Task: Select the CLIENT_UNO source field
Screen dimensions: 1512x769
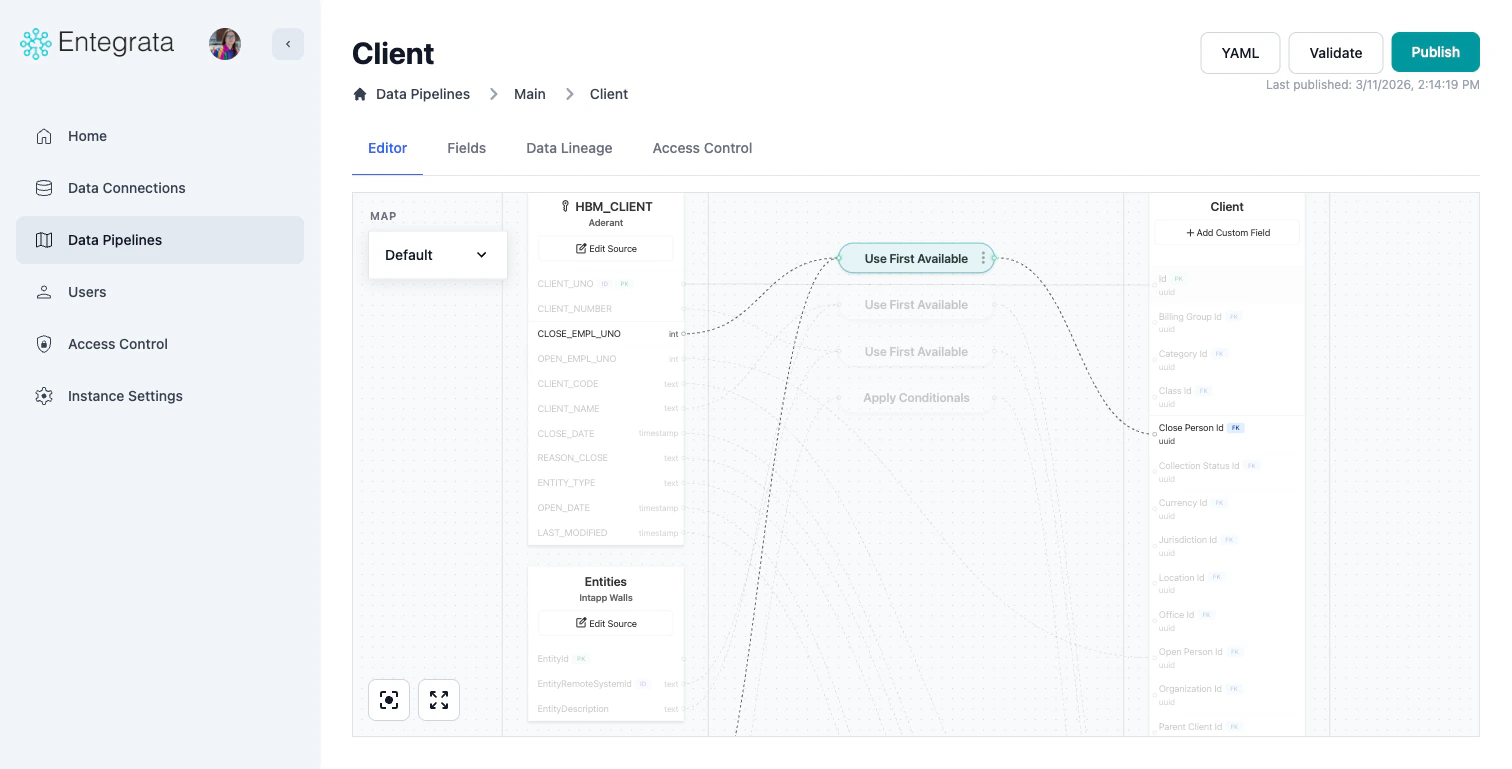Action: pos(606,284)
